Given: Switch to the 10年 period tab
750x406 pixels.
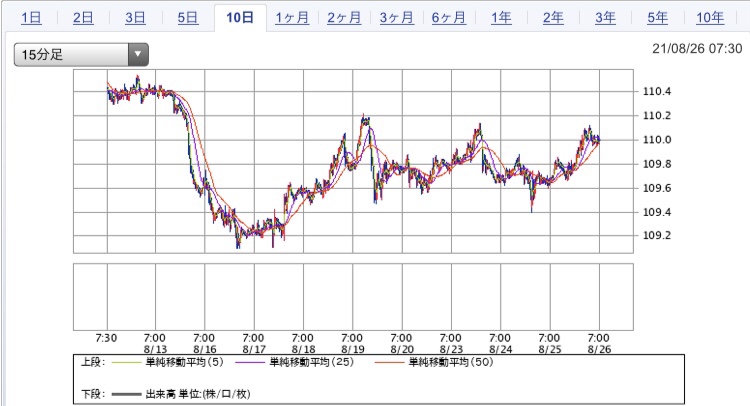Looking at the screenshot, I should coord(710,18).
